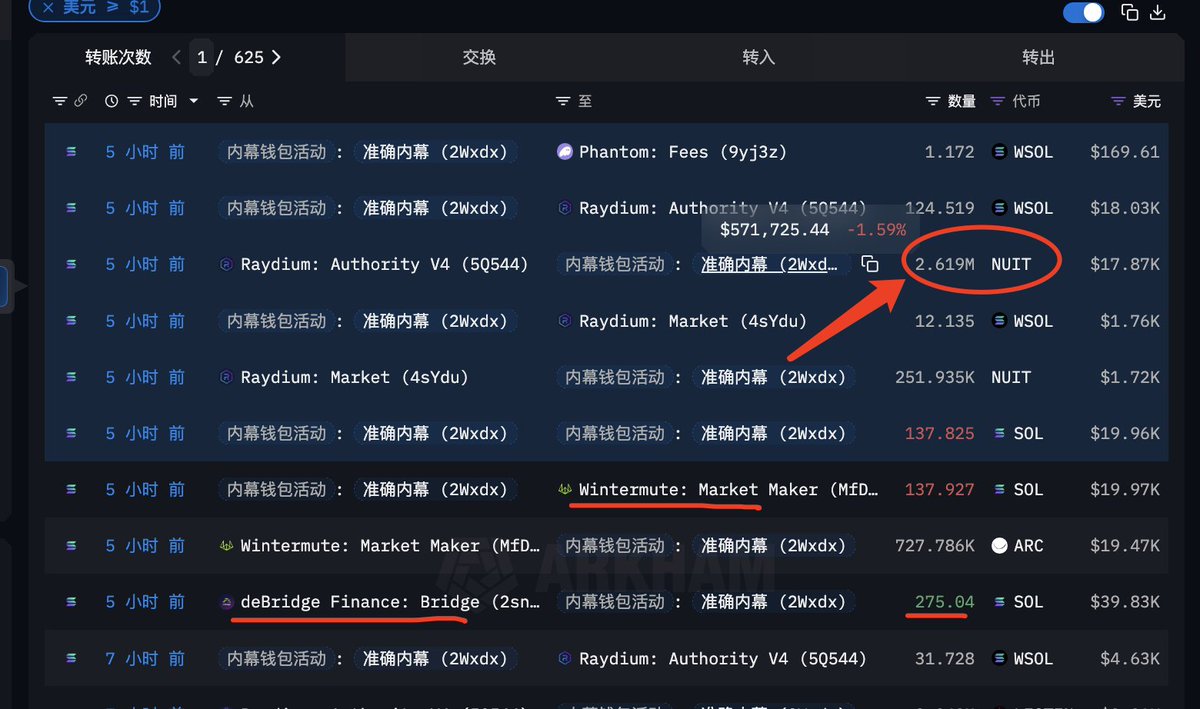
Task: Click the Wintermute logo in the $19.47K row
Action: pos(226,546)
